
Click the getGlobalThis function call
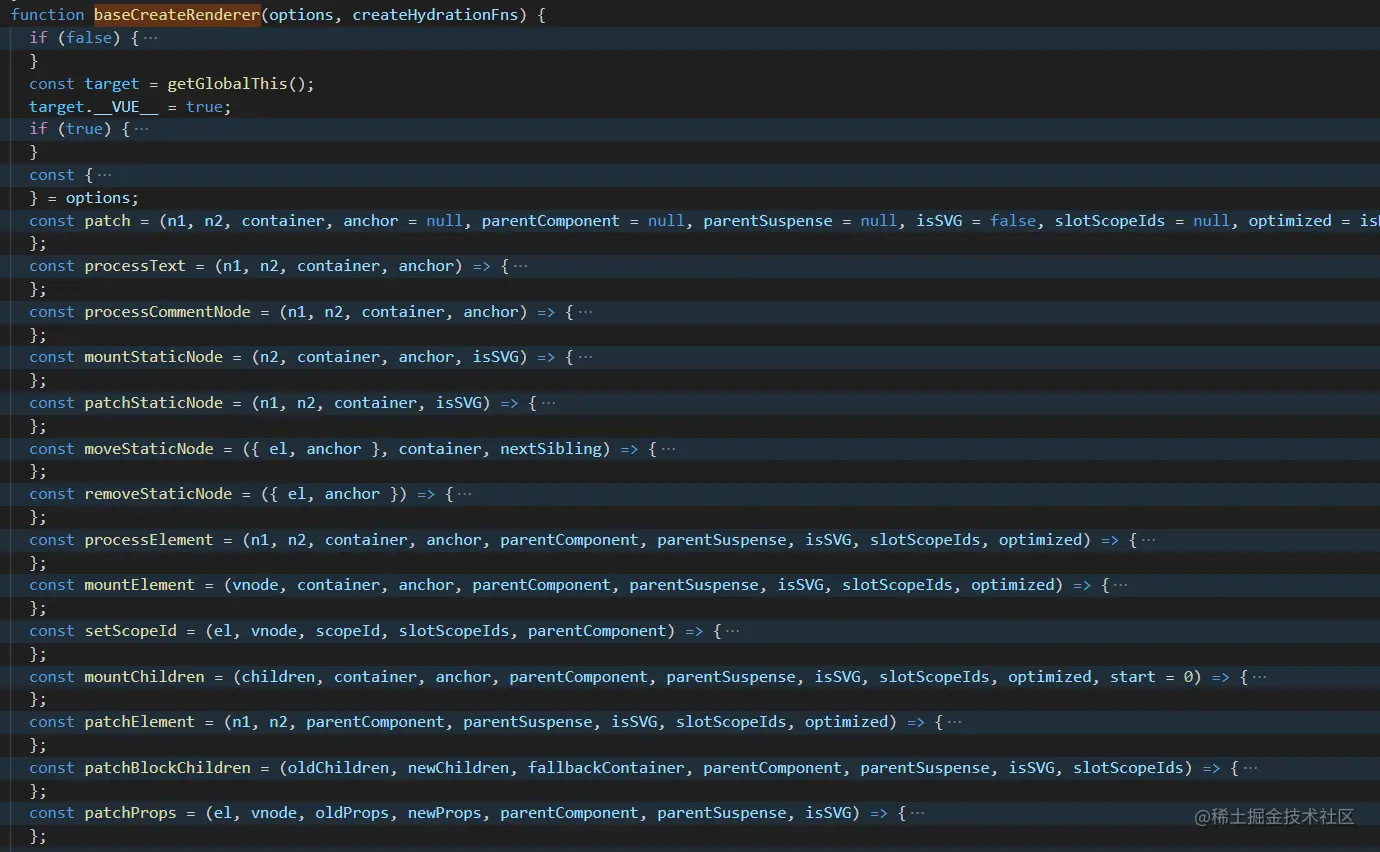click(227, 84)
